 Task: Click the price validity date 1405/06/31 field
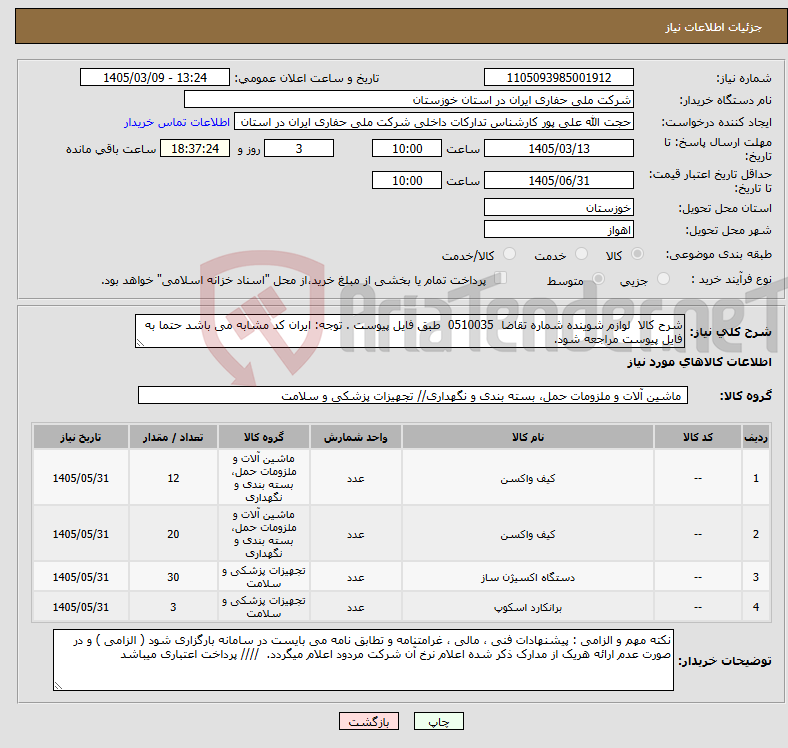click(x=558, y=180)
